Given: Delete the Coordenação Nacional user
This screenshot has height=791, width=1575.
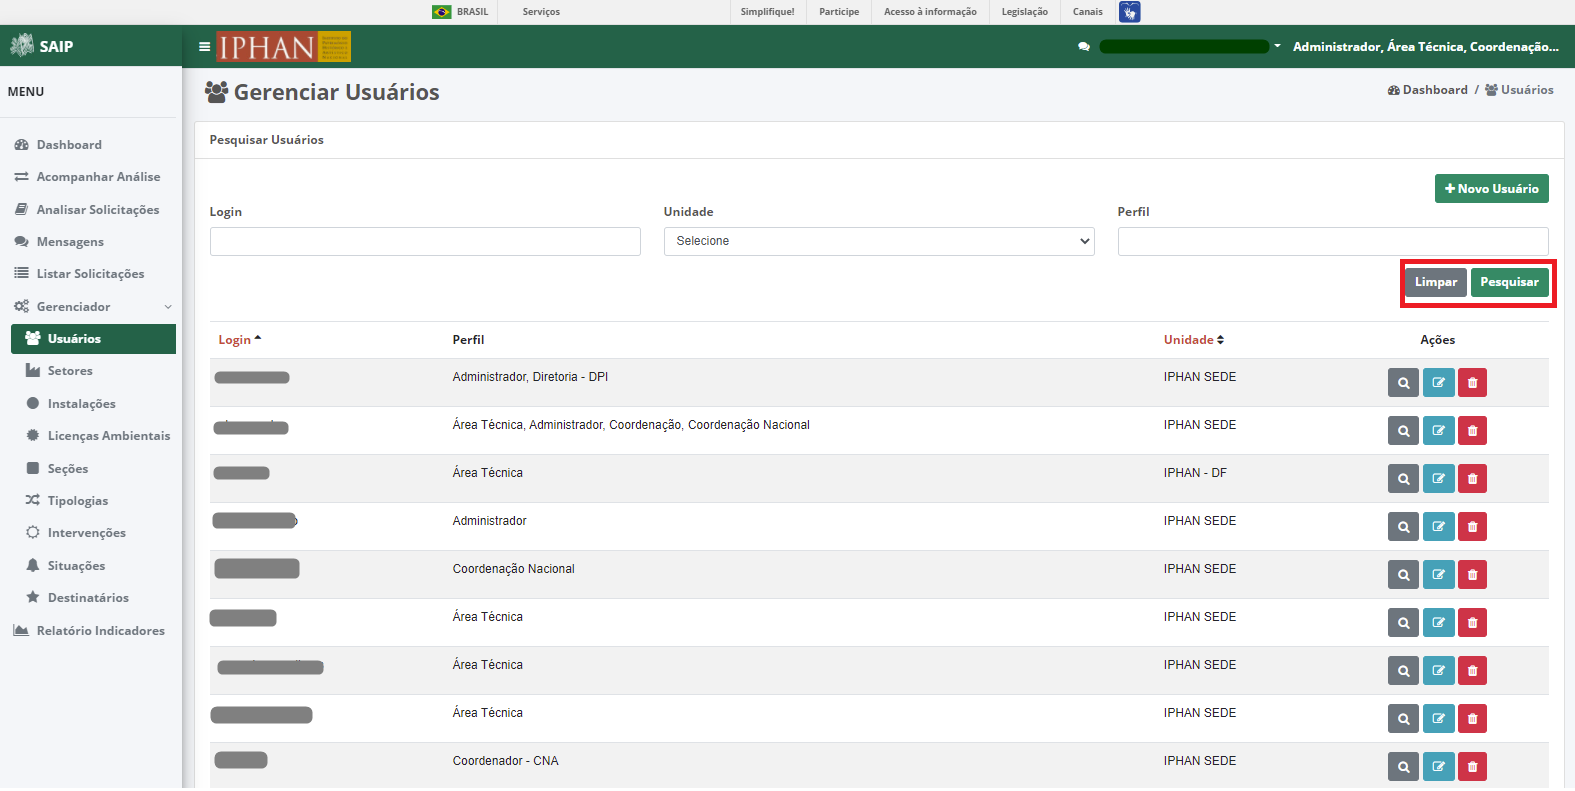Looking at the screenshot, I should coord(1472,575).
